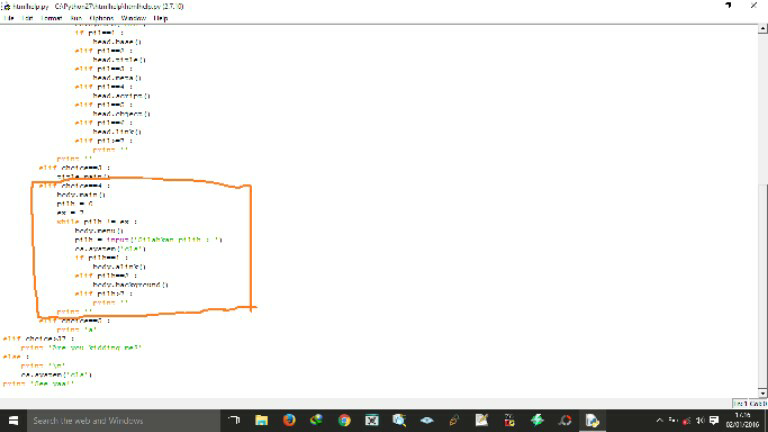Open Google Chrome from the taskbar
The height and width of the screenshot is (432, 768).
(344, 420)
